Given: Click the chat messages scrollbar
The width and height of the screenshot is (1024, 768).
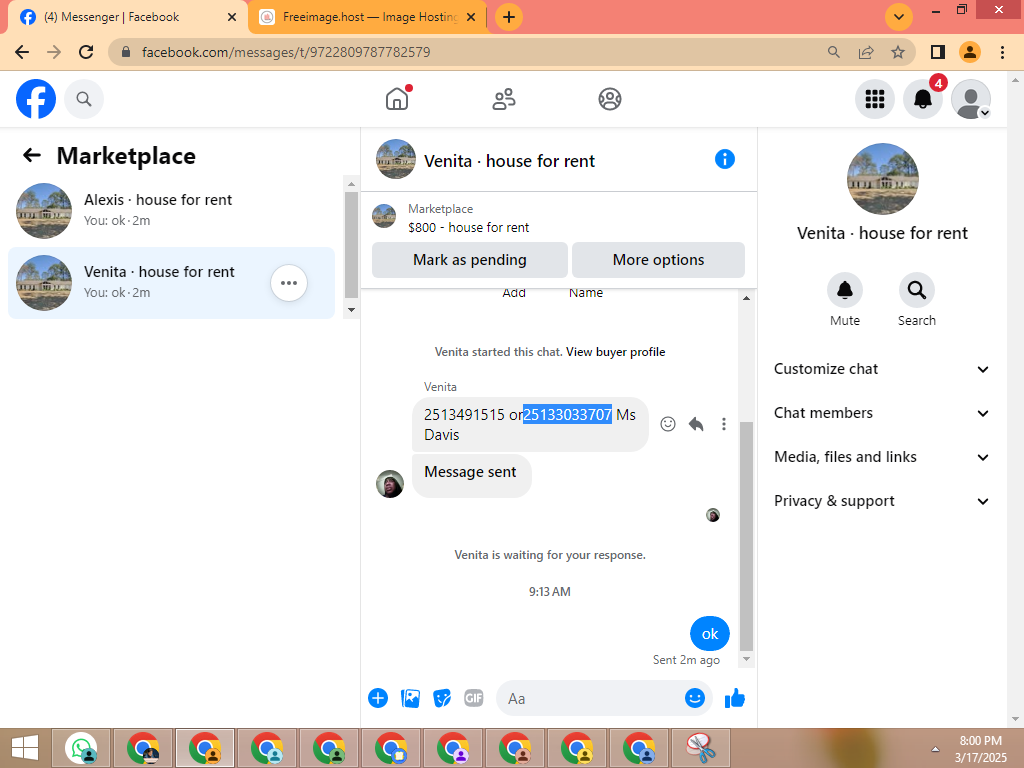Looking at the screenshot, I should coord(746,536).
